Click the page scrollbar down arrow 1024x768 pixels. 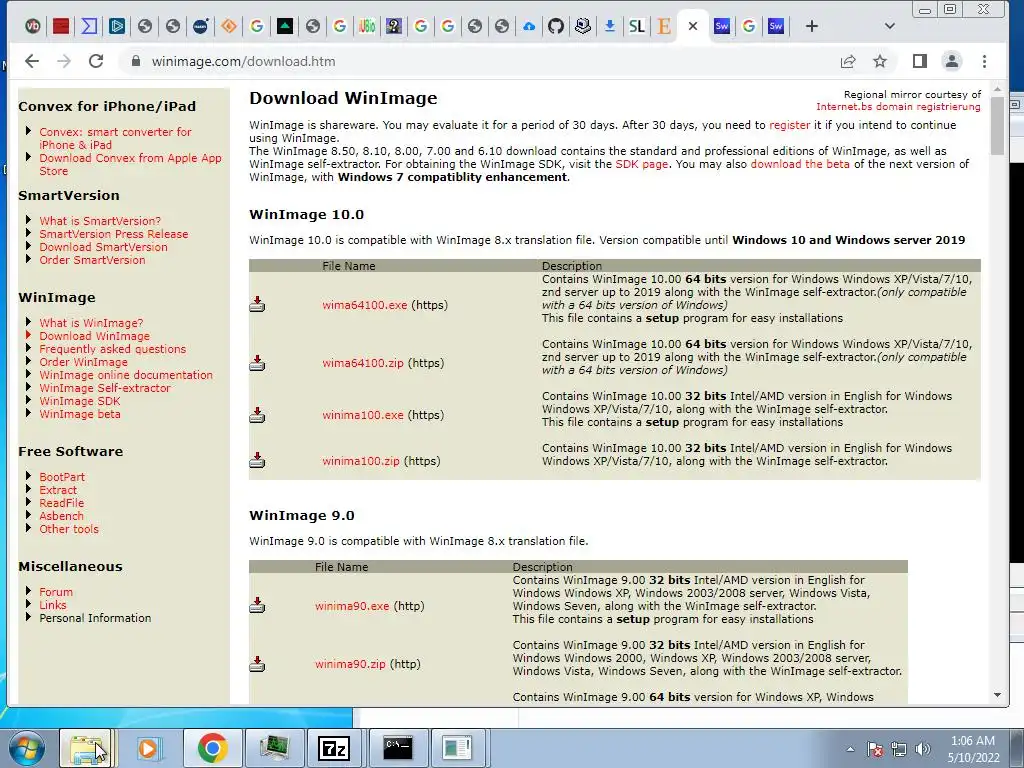point(997,695)
